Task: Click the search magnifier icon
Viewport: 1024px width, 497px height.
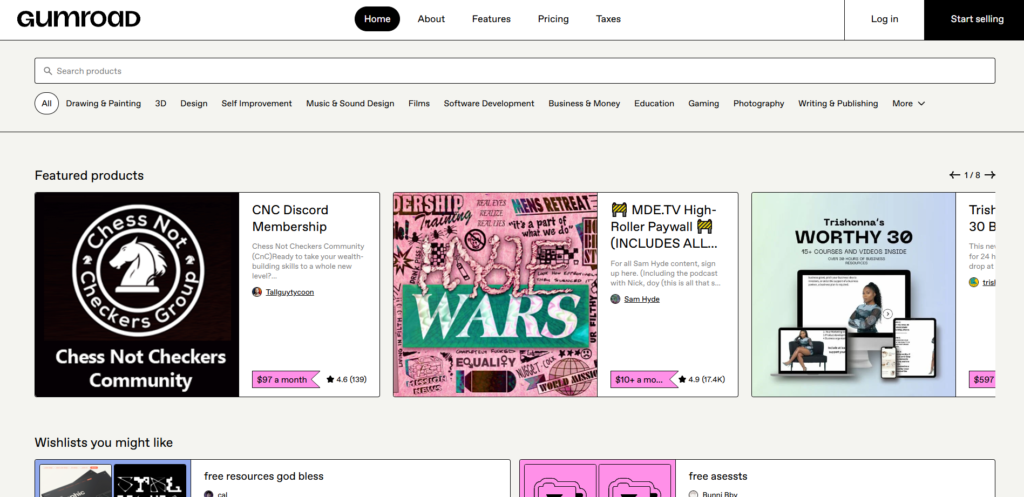Action: (x=48, y=71)
